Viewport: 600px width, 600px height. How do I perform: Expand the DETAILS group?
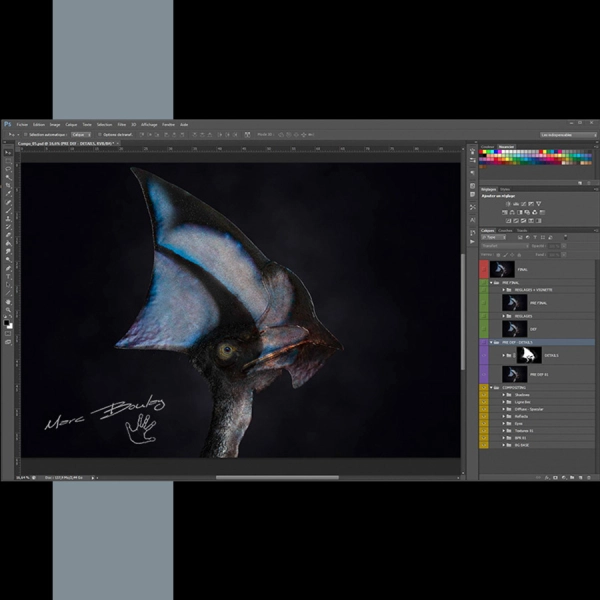click(x=504, y=355)
